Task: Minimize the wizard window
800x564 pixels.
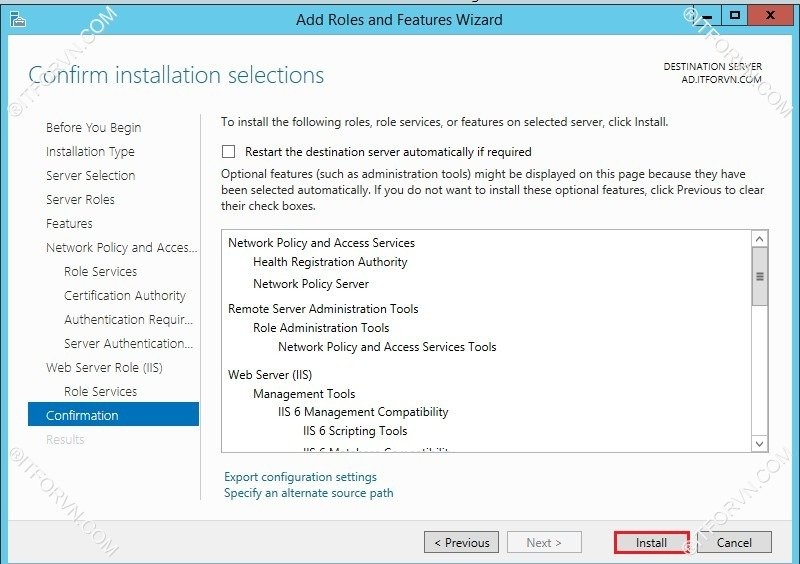Action: click(706, 15)
